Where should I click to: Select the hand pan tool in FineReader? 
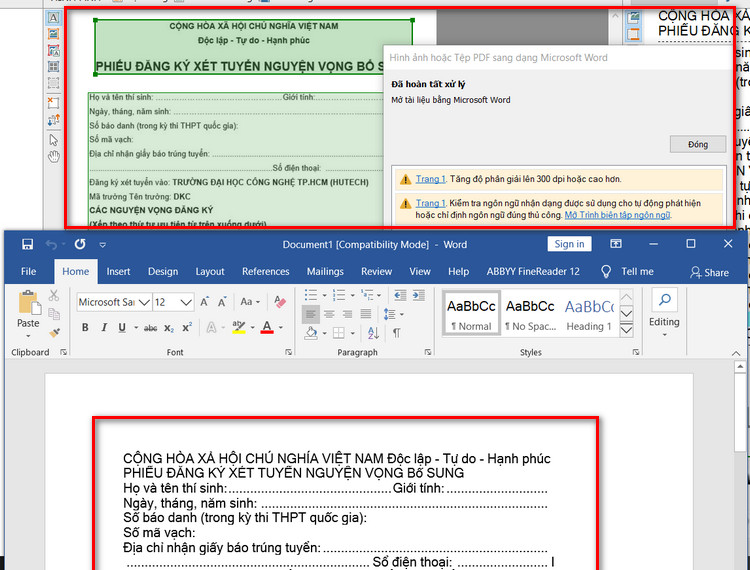tap(54, 156)
